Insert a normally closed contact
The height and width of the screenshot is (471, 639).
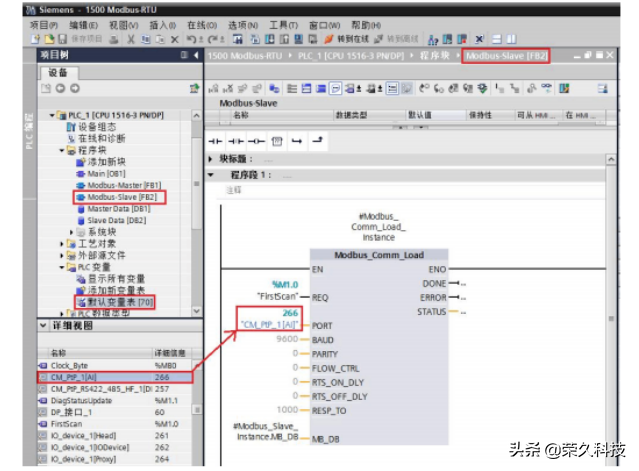(x=236, y=141)
